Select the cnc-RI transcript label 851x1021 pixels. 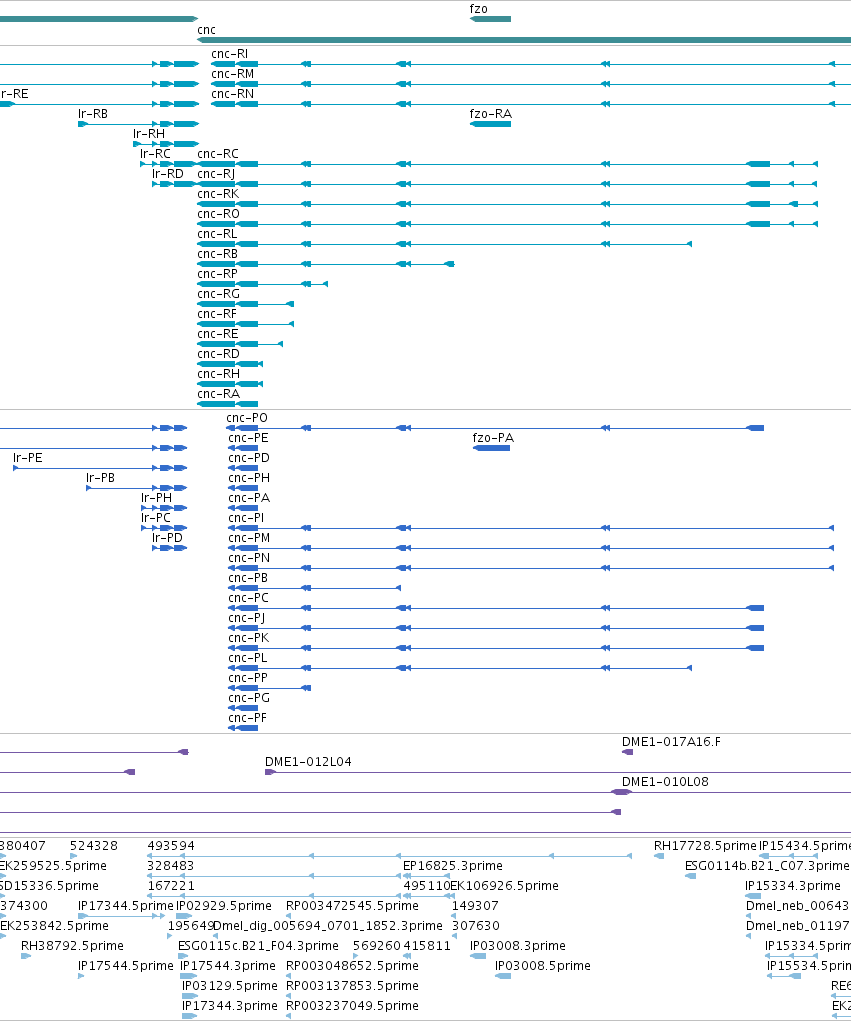tap(229, 53)
